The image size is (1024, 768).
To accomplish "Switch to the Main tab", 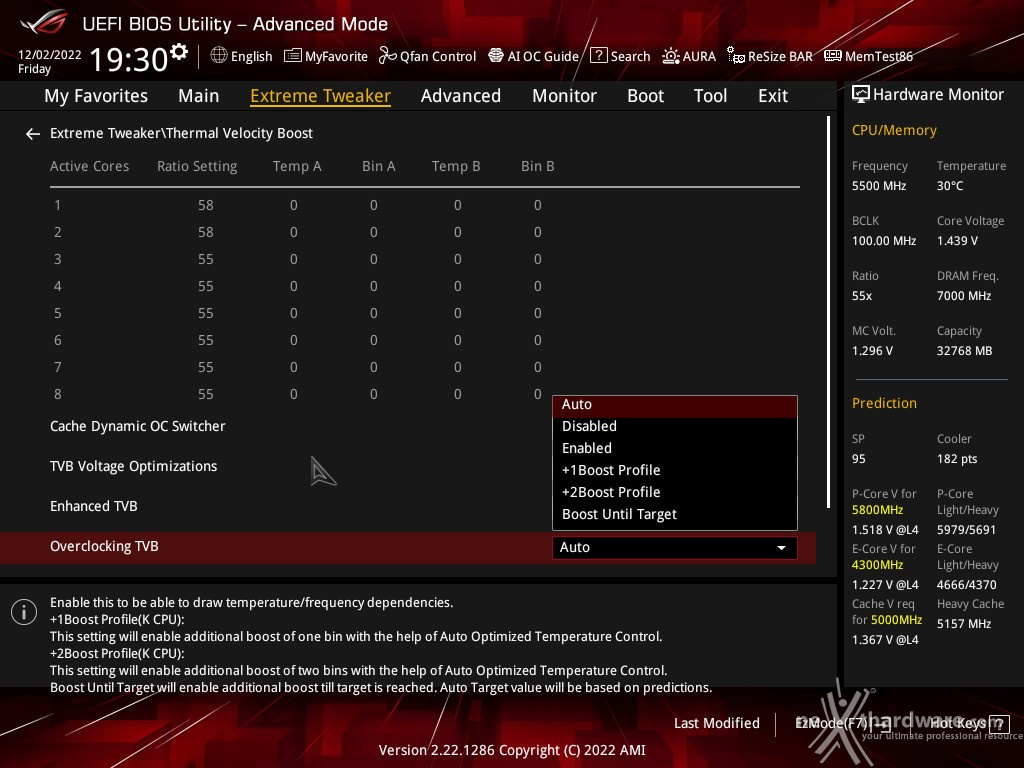I will coord(199,96).
